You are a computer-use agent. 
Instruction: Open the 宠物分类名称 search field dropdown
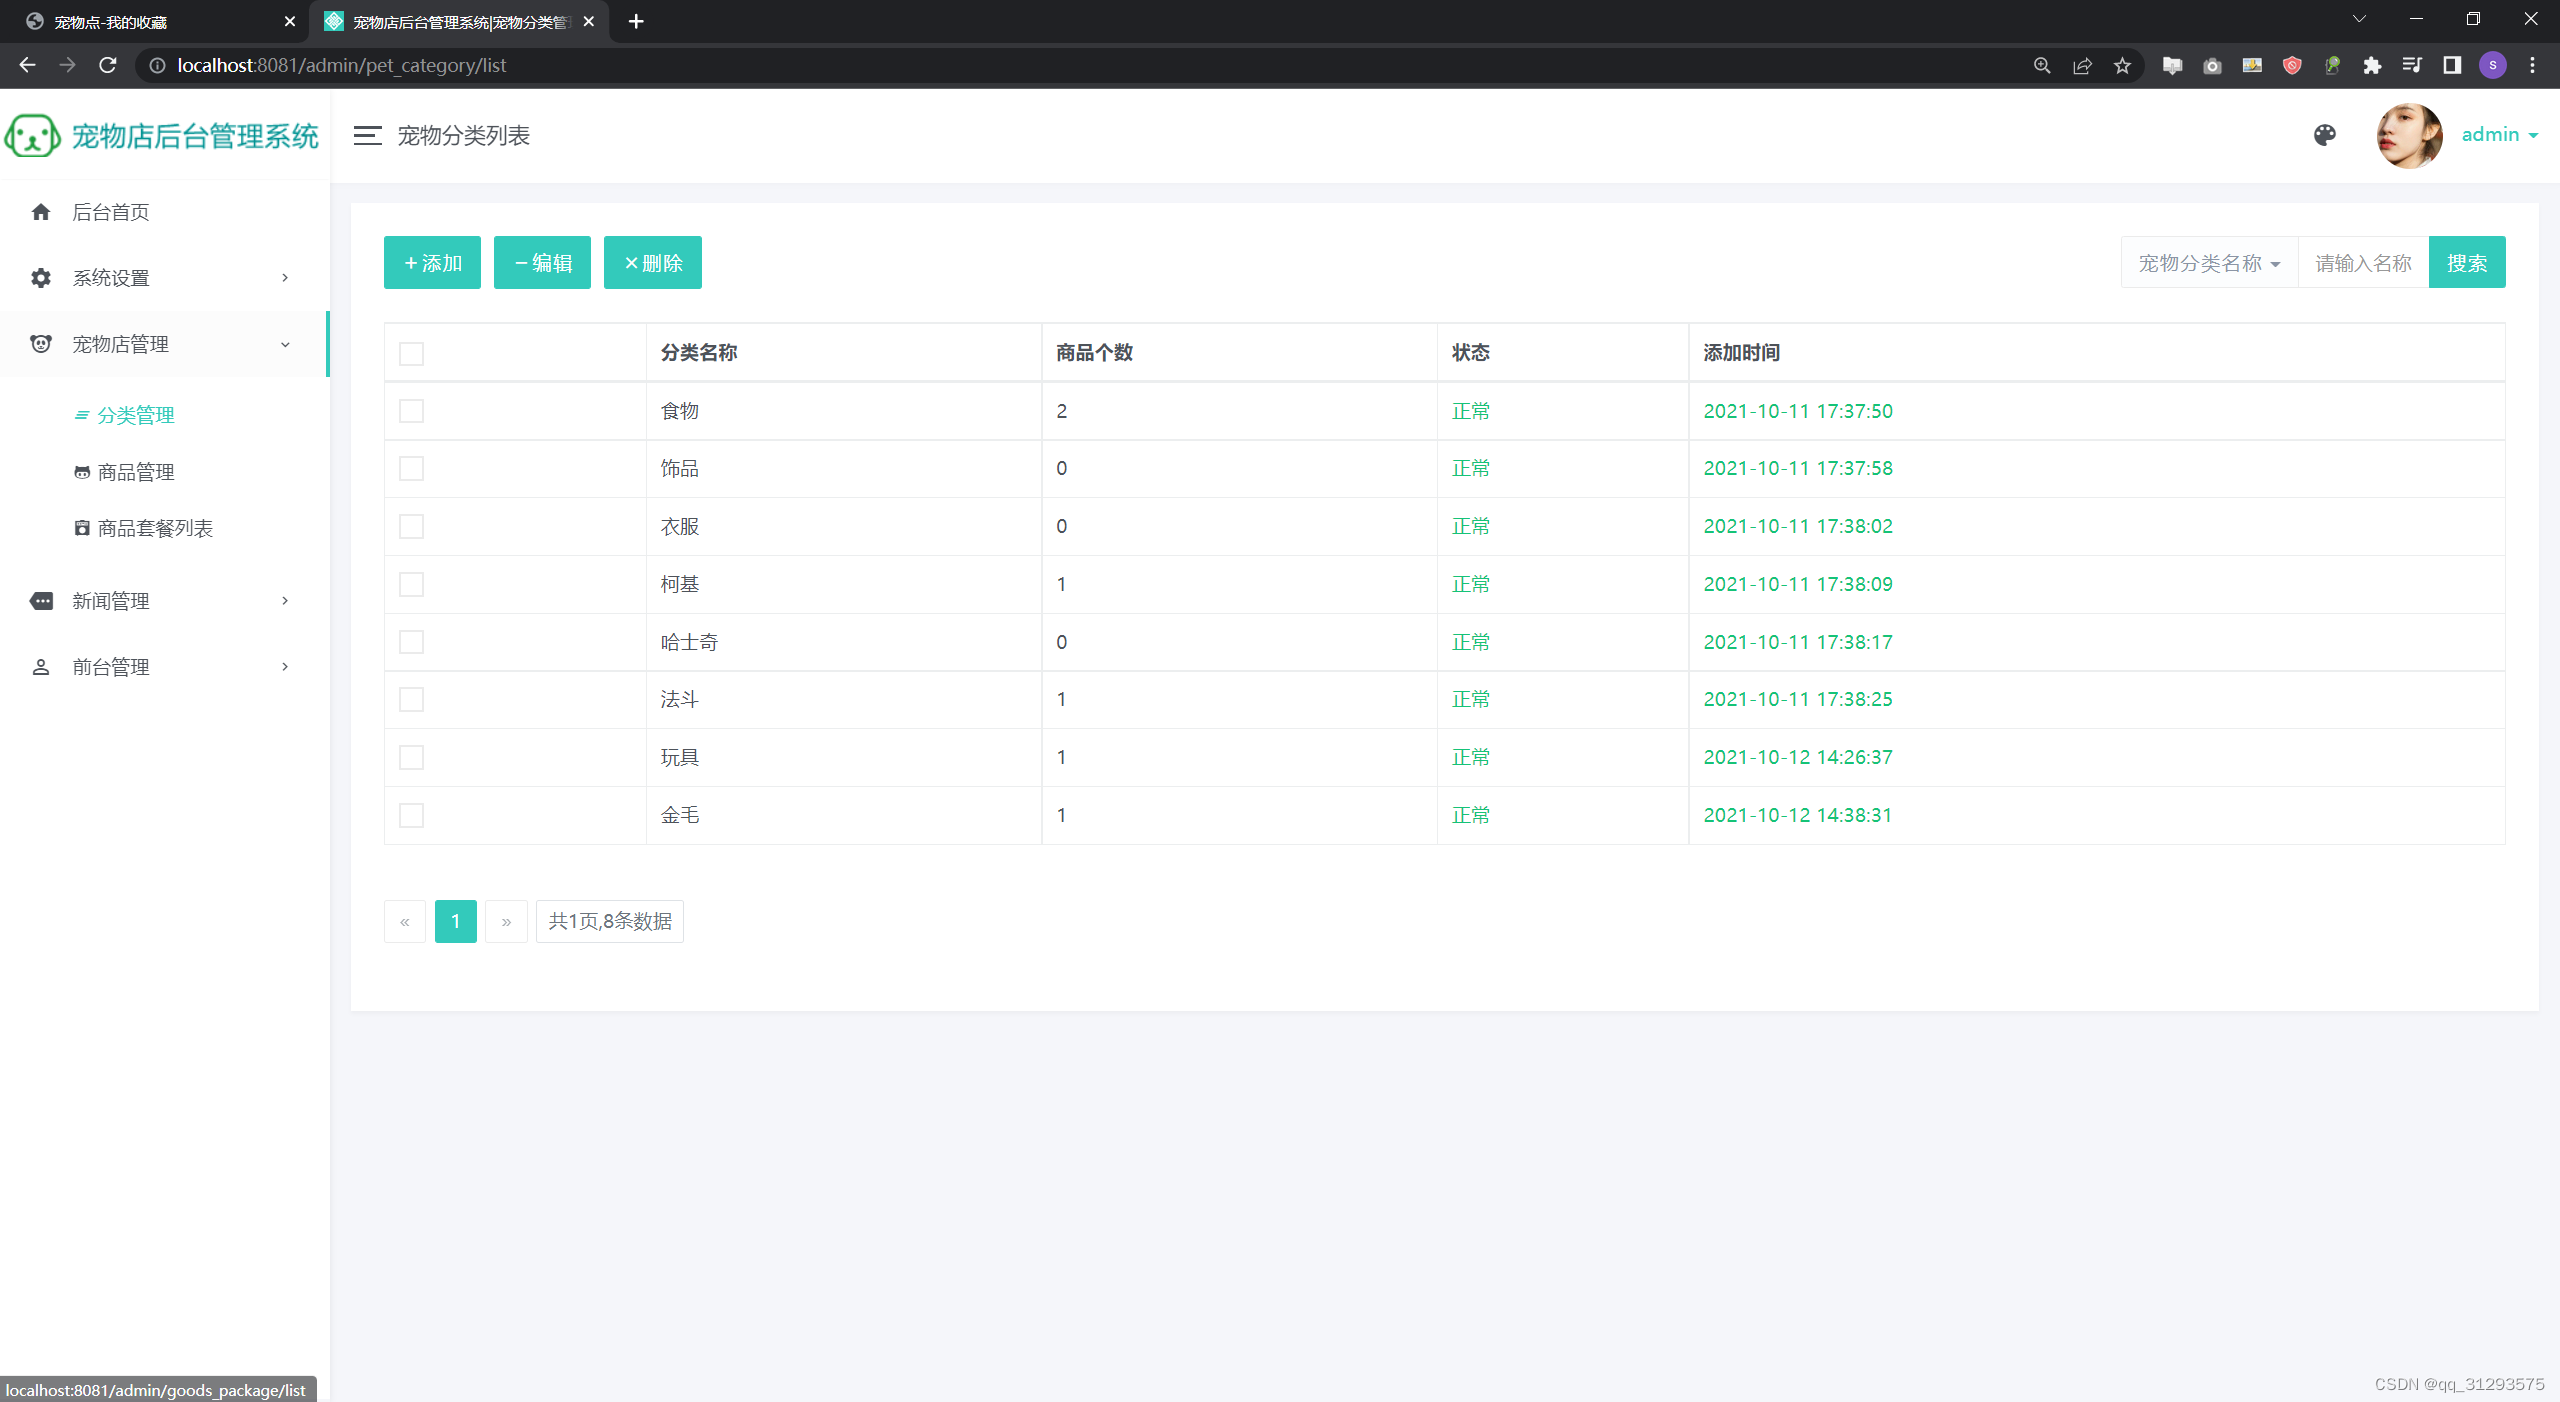coord(2209,263)
